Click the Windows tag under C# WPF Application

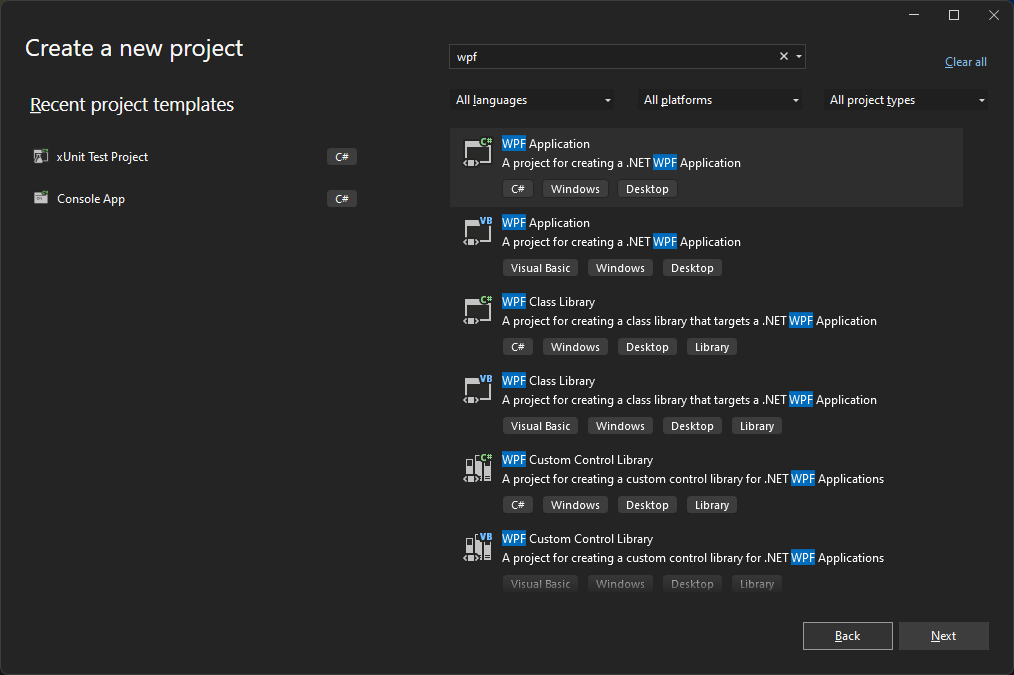point(575,189)
